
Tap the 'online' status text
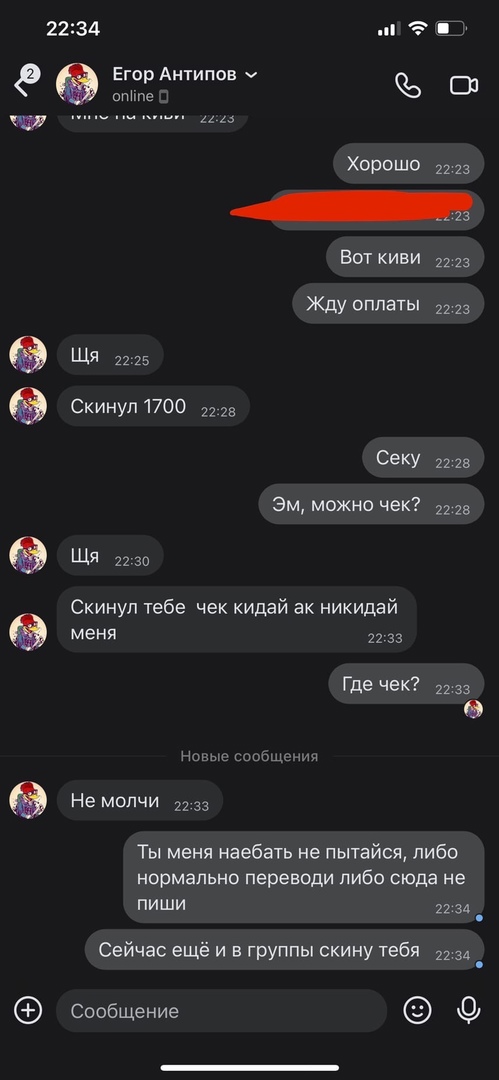pyautogui.click(x=133, y=96)
